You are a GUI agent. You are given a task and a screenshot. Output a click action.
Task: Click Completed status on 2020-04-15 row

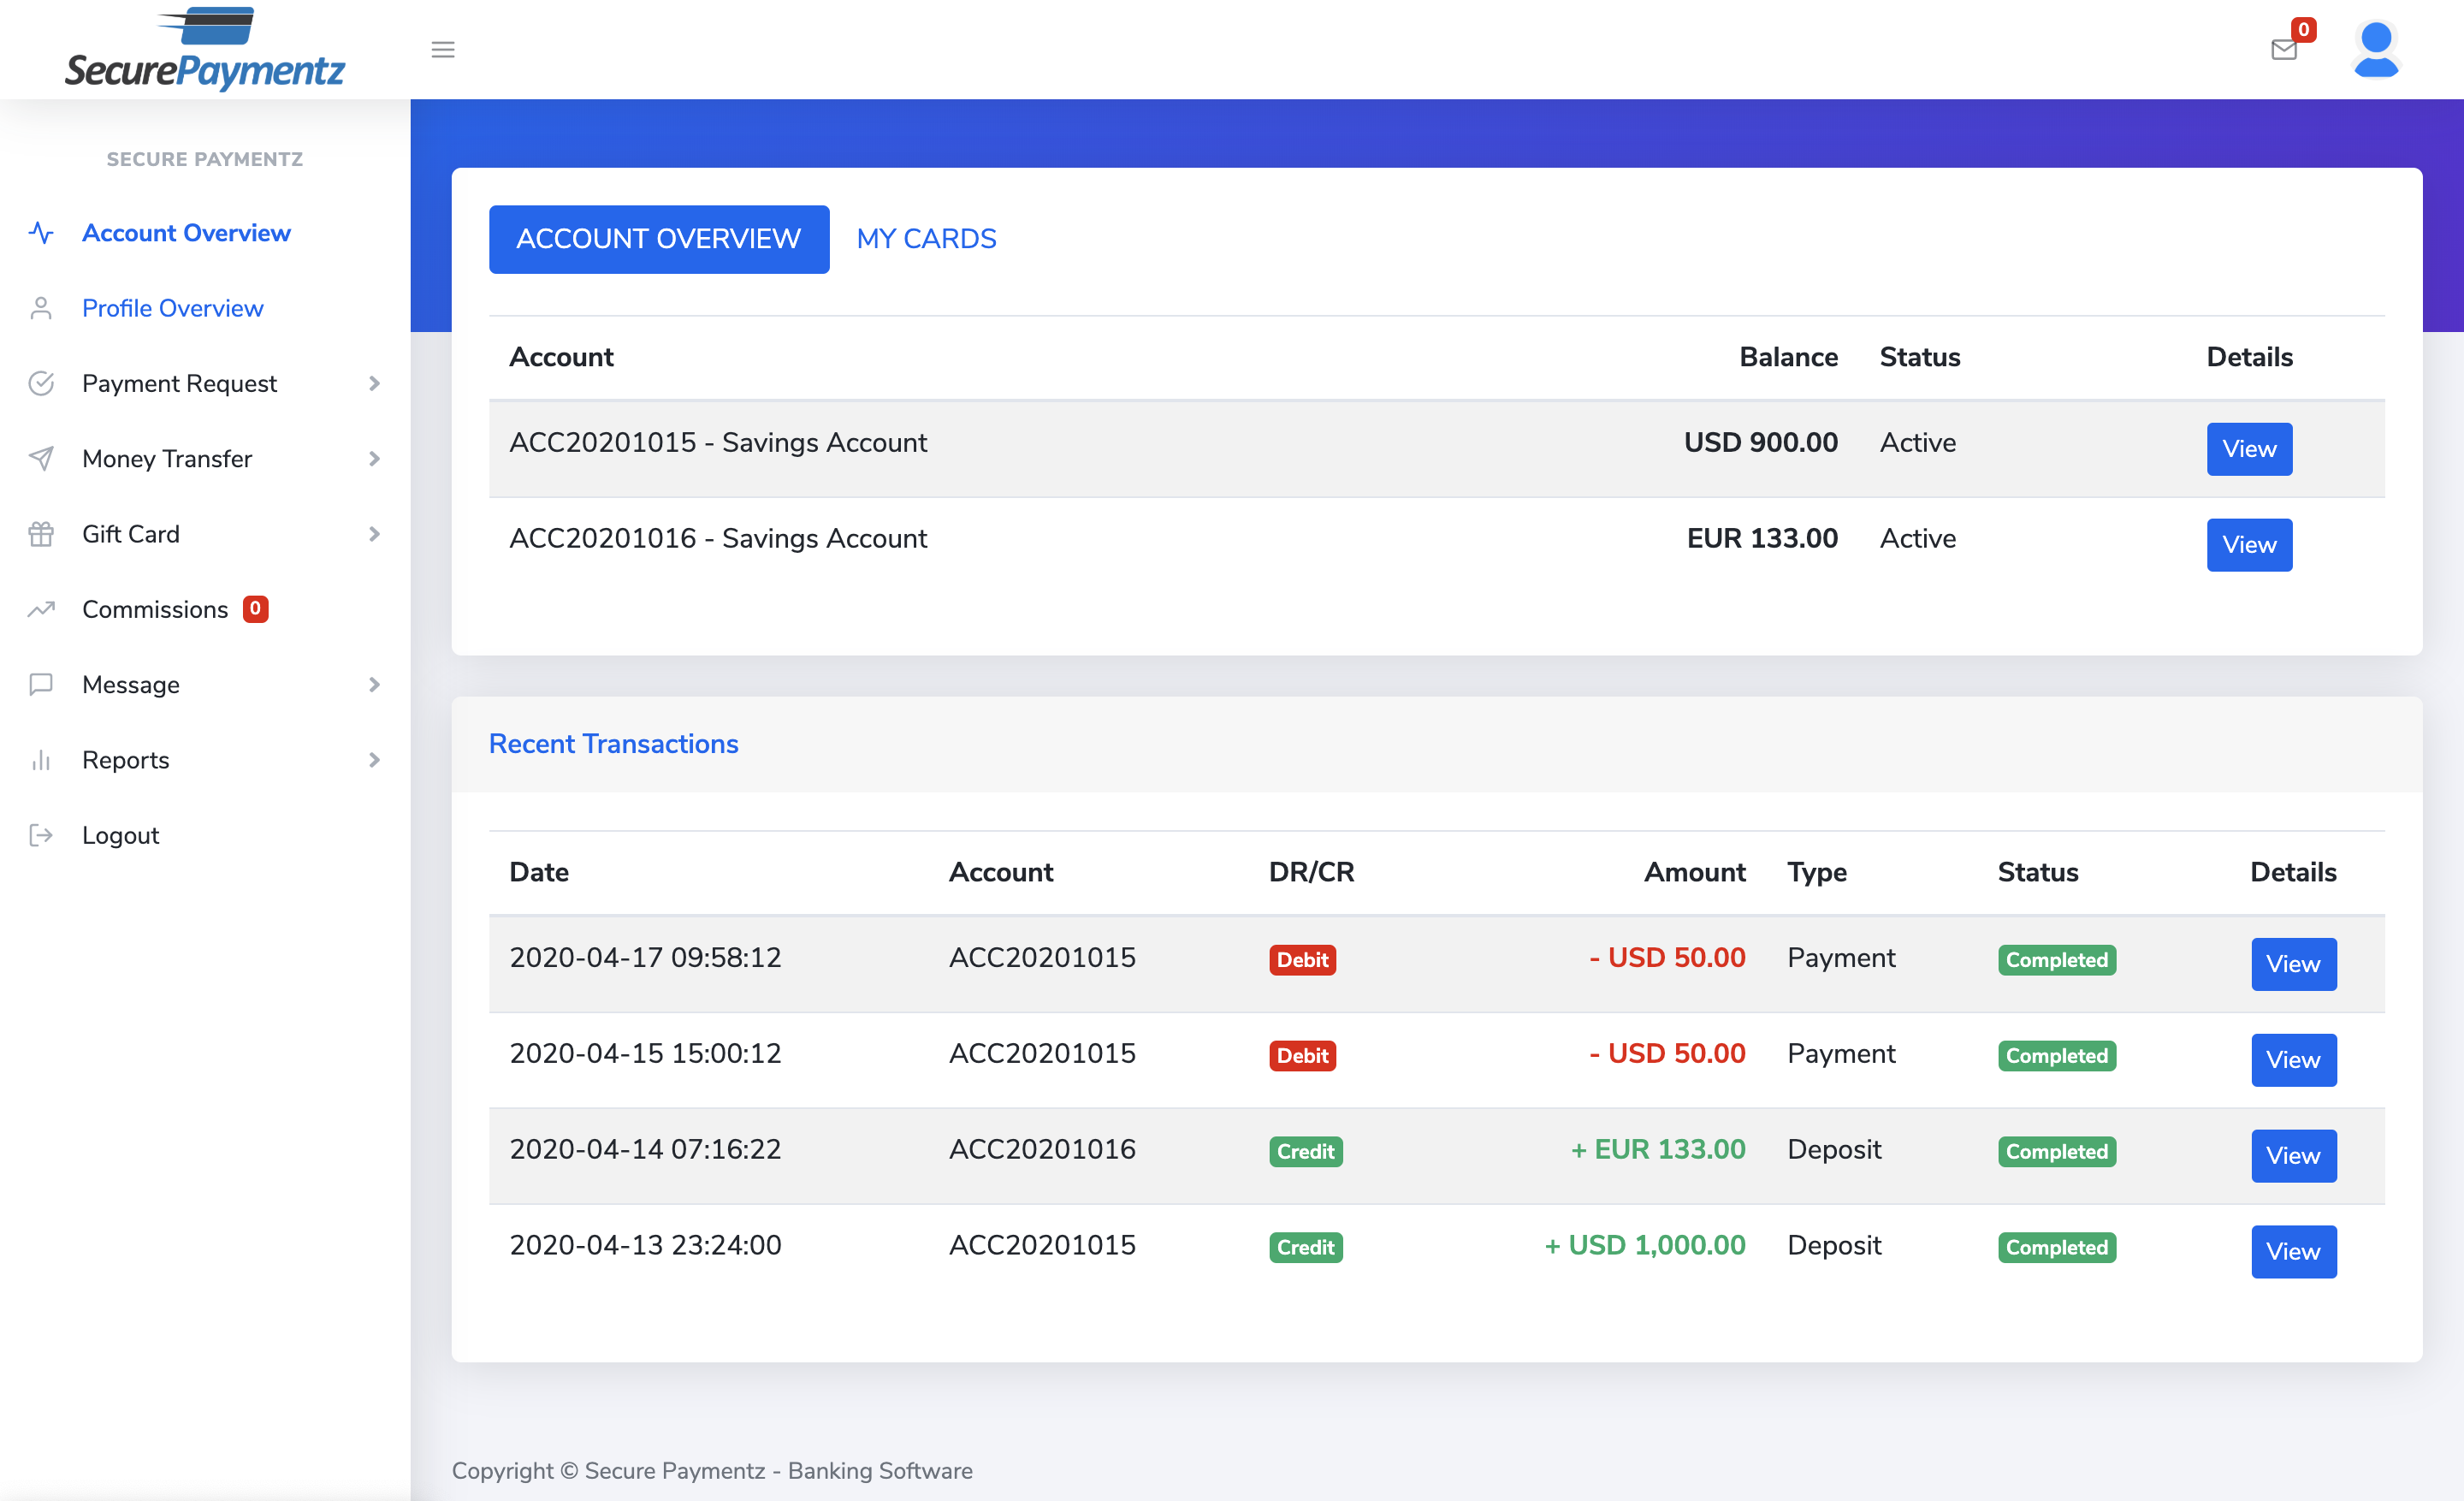(2057, 1056)
